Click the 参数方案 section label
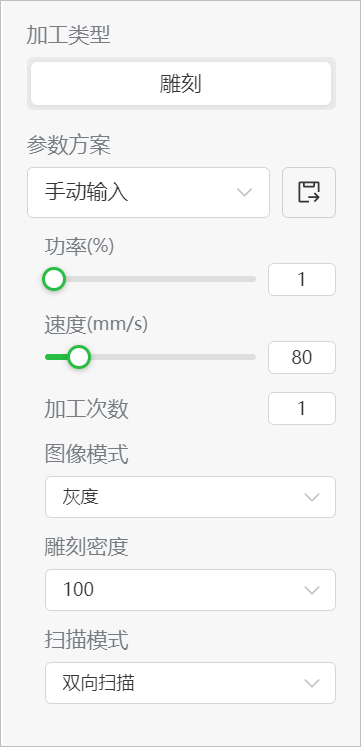This screenshot has height=747, width=361. point(68,145)
